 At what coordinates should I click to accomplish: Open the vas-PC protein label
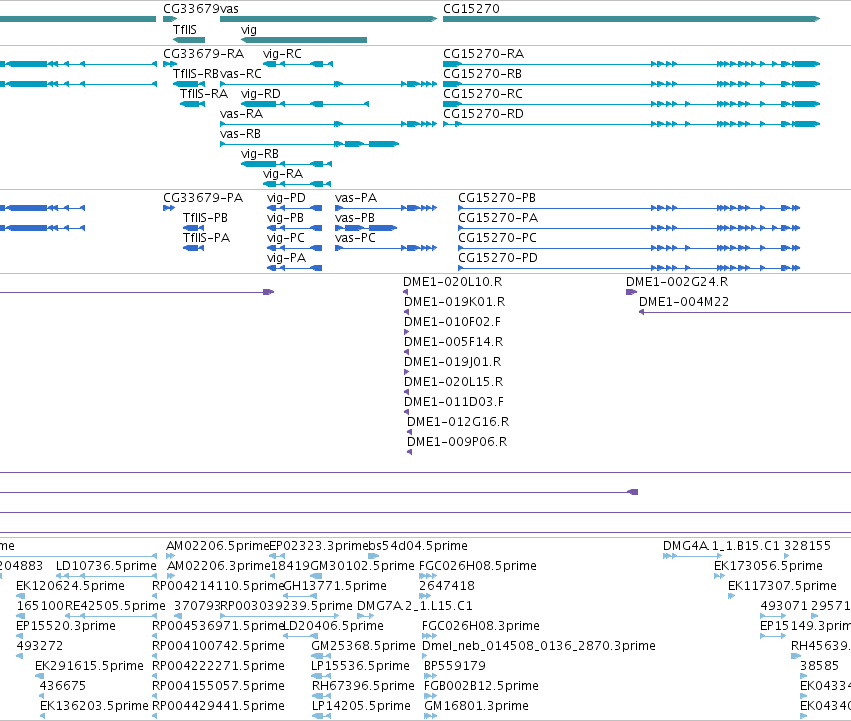click(x=355, y=238)
